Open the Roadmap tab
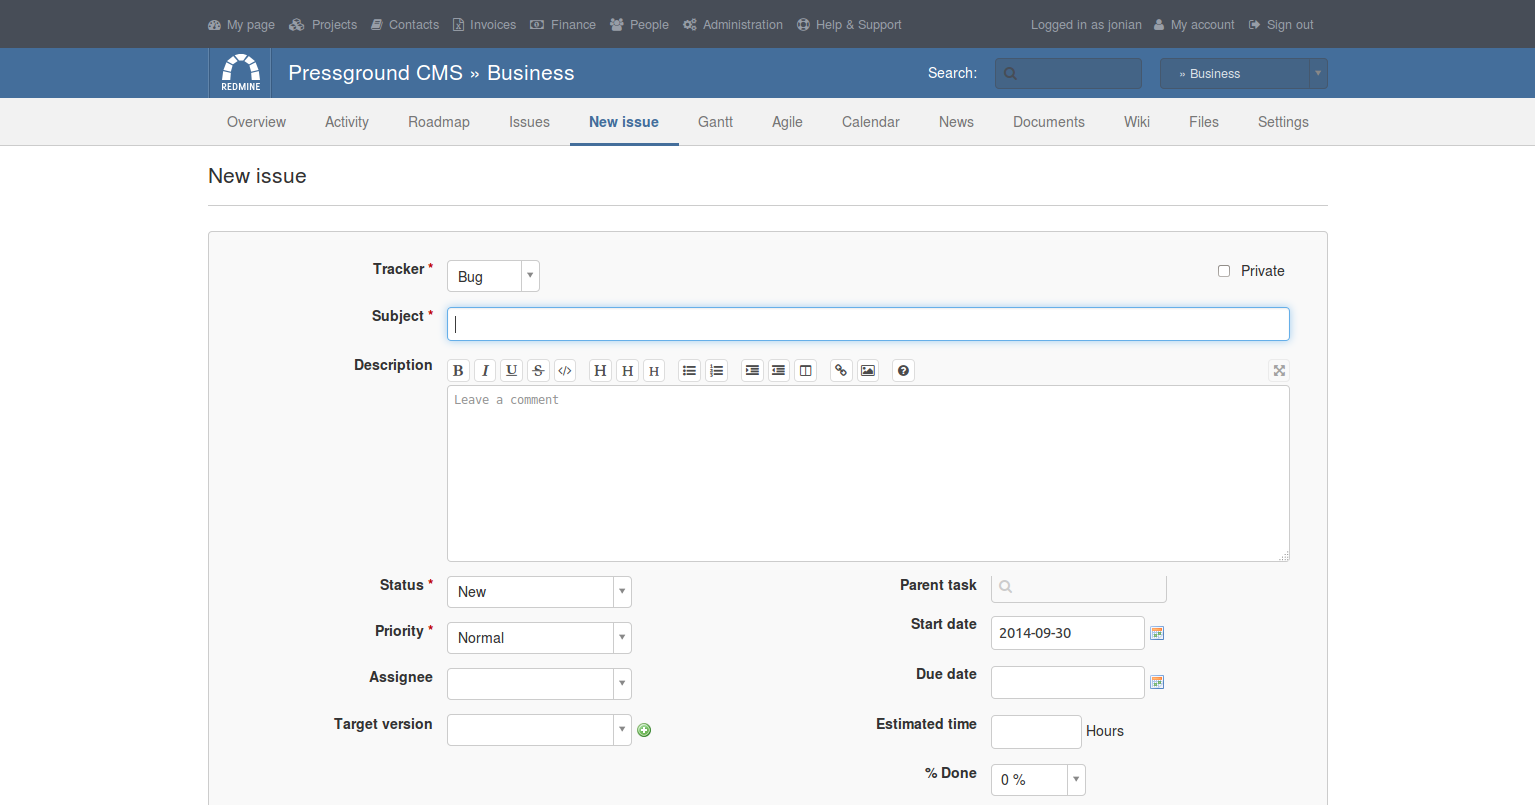 (x=438, y=122)
